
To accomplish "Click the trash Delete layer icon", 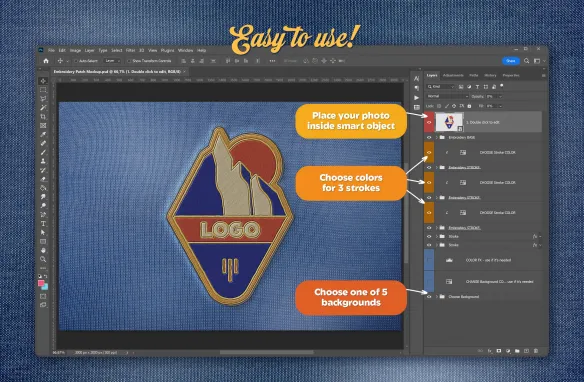I will pos(536,351).
